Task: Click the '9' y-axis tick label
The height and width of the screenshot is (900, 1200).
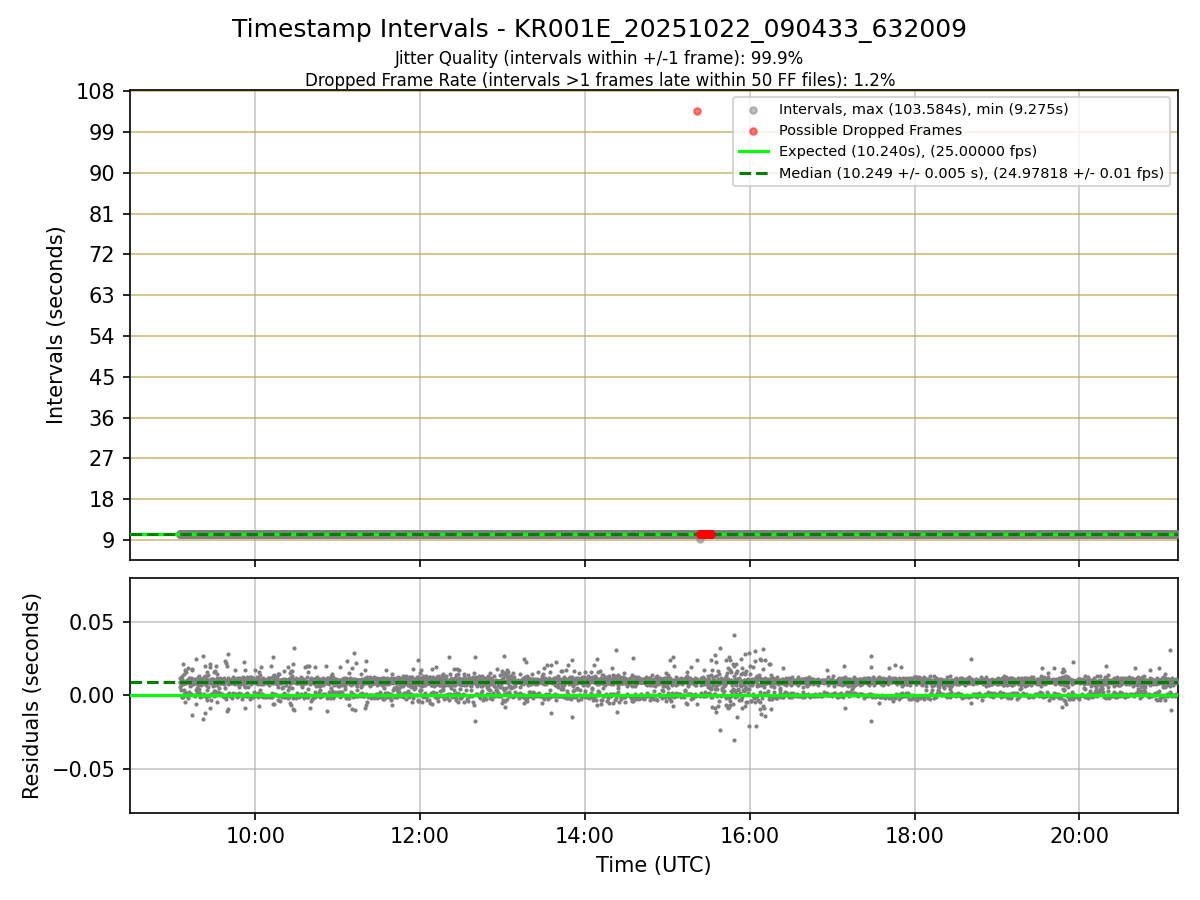Action: coord(111,540)
